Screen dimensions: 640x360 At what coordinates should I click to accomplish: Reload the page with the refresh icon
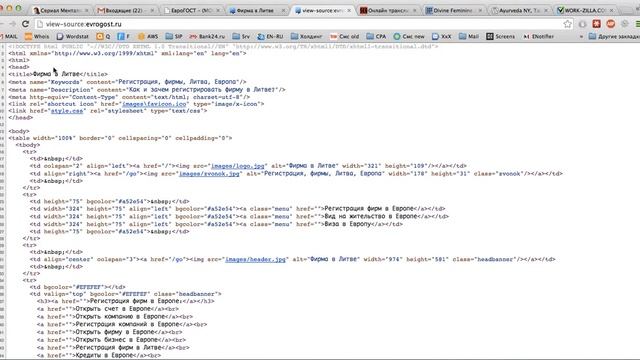click(25, 24)
